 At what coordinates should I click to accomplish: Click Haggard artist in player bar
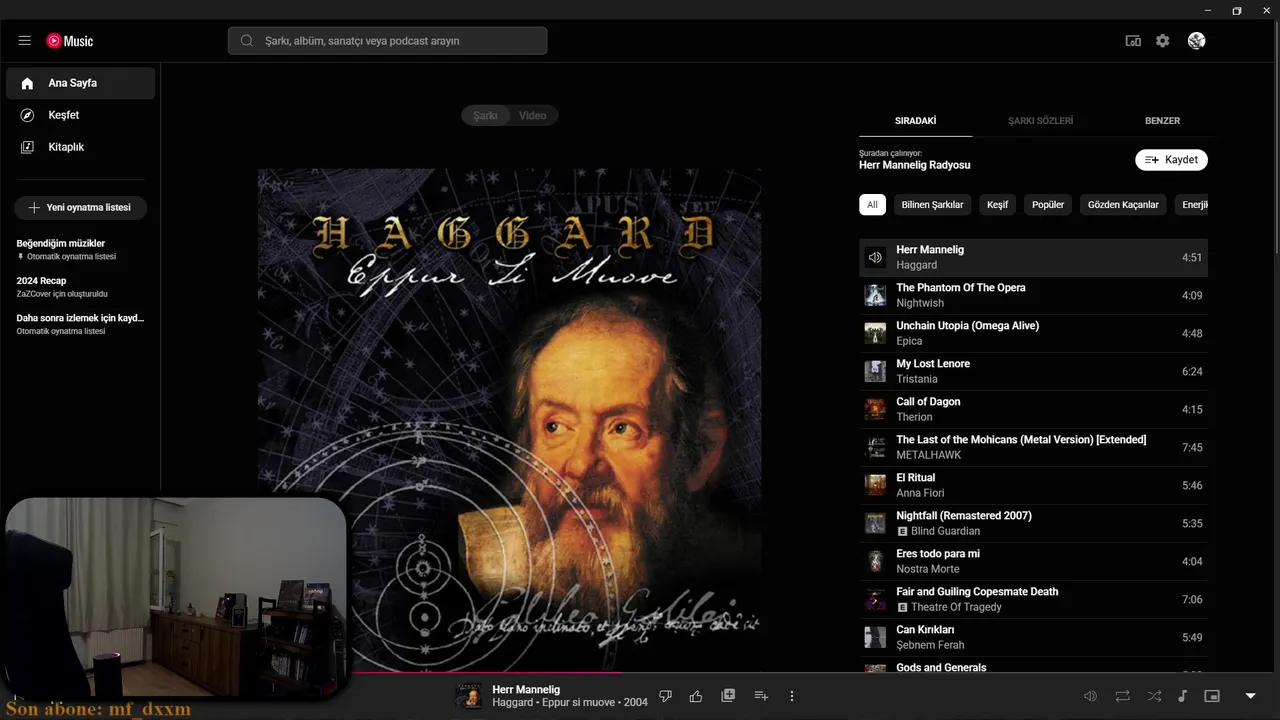512,703
